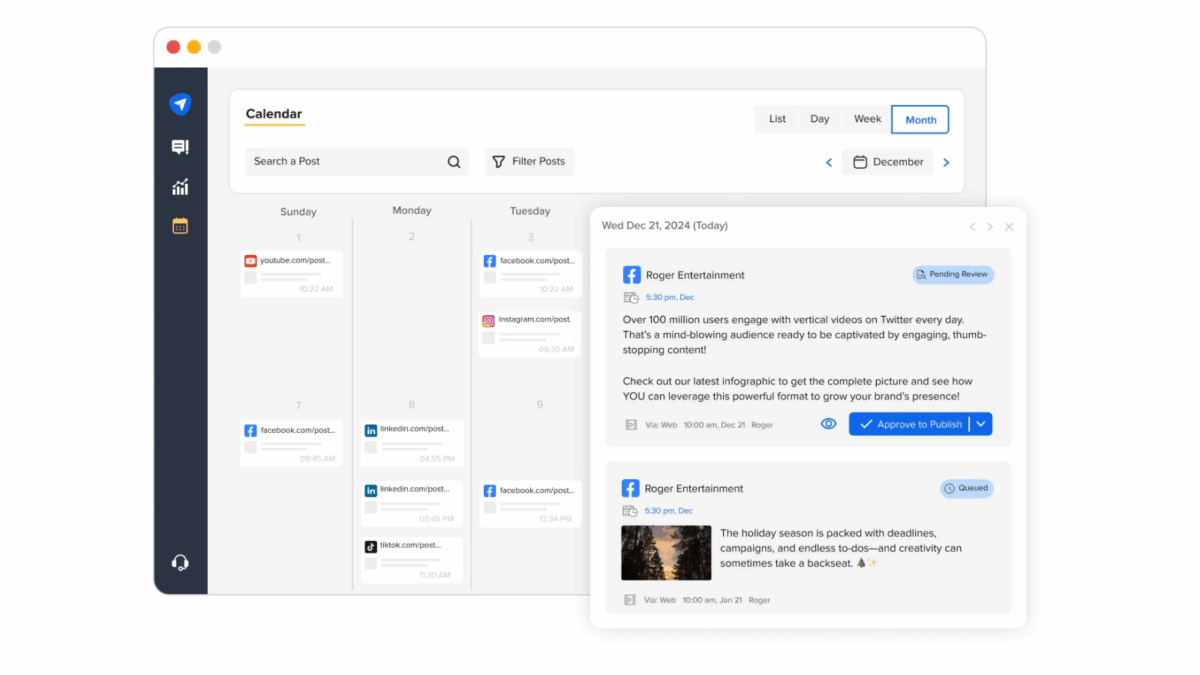Open the inbox messages icon in sidebar
This screenshot has width=1200, height=675.
[180, 147]
